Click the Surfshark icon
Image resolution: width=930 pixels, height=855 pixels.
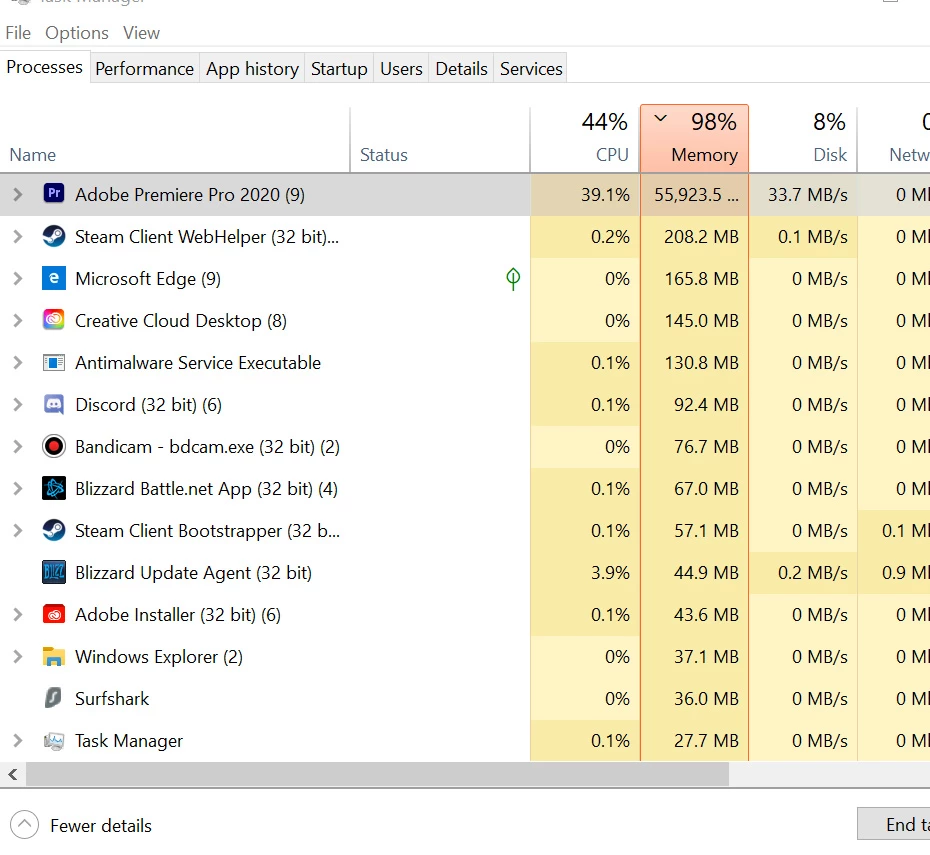point(54,698)
